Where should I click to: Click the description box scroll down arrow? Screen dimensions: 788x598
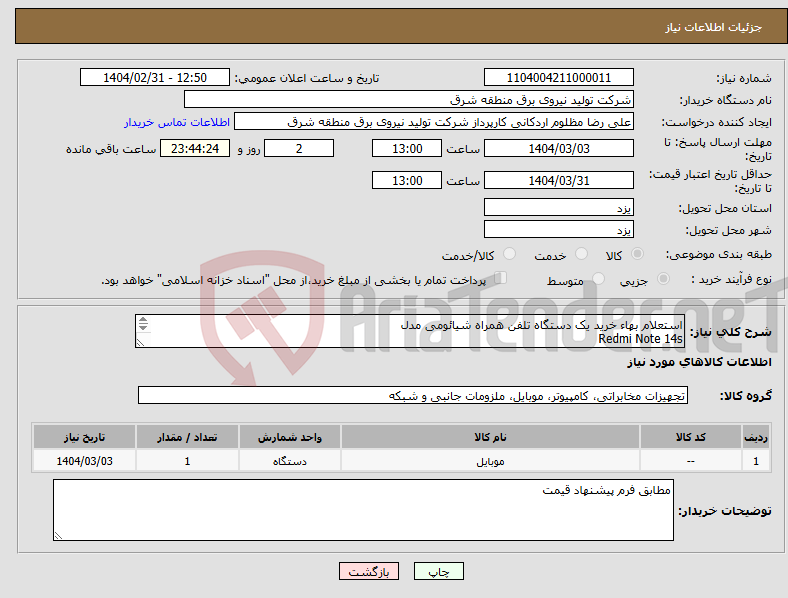tap(143, 328)
